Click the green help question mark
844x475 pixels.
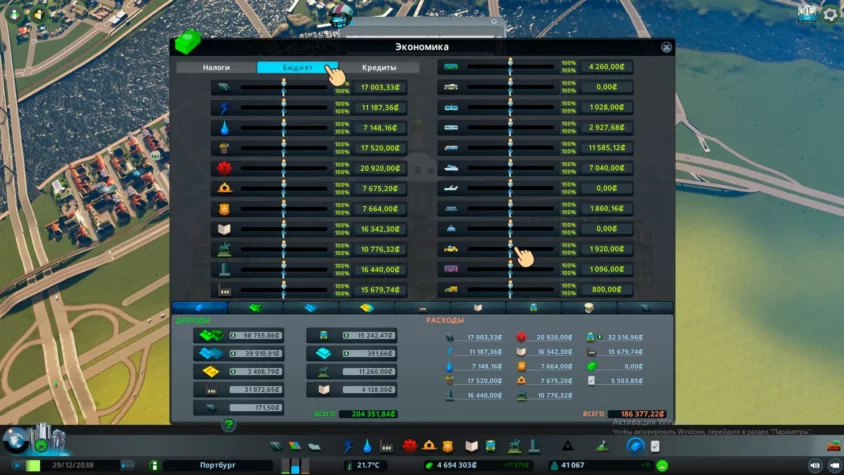coord(229,425)
